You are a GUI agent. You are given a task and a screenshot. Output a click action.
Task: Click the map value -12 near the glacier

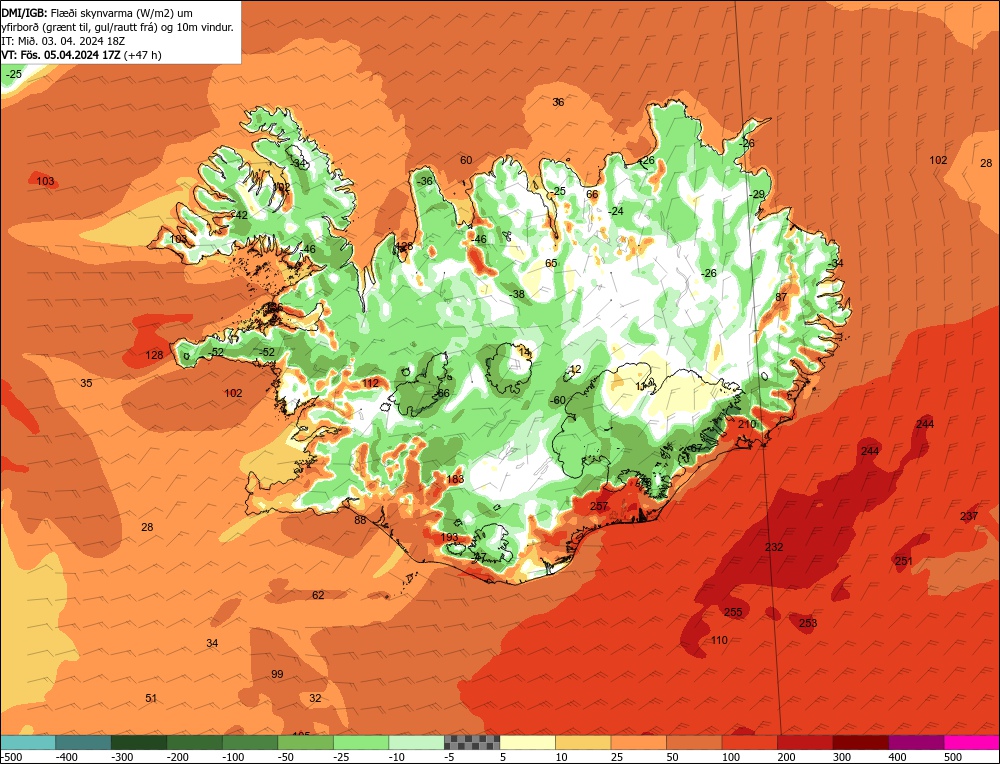574,369
